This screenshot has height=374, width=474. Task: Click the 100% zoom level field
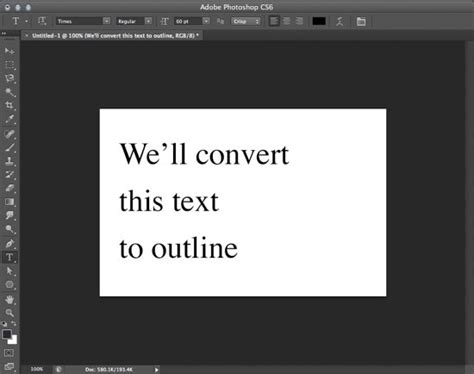coord(37,369)
